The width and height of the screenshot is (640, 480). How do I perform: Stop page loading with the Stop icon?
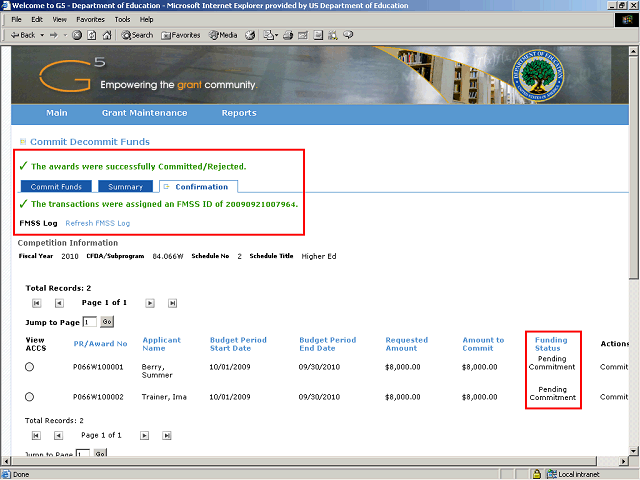(x=77, y=35)
